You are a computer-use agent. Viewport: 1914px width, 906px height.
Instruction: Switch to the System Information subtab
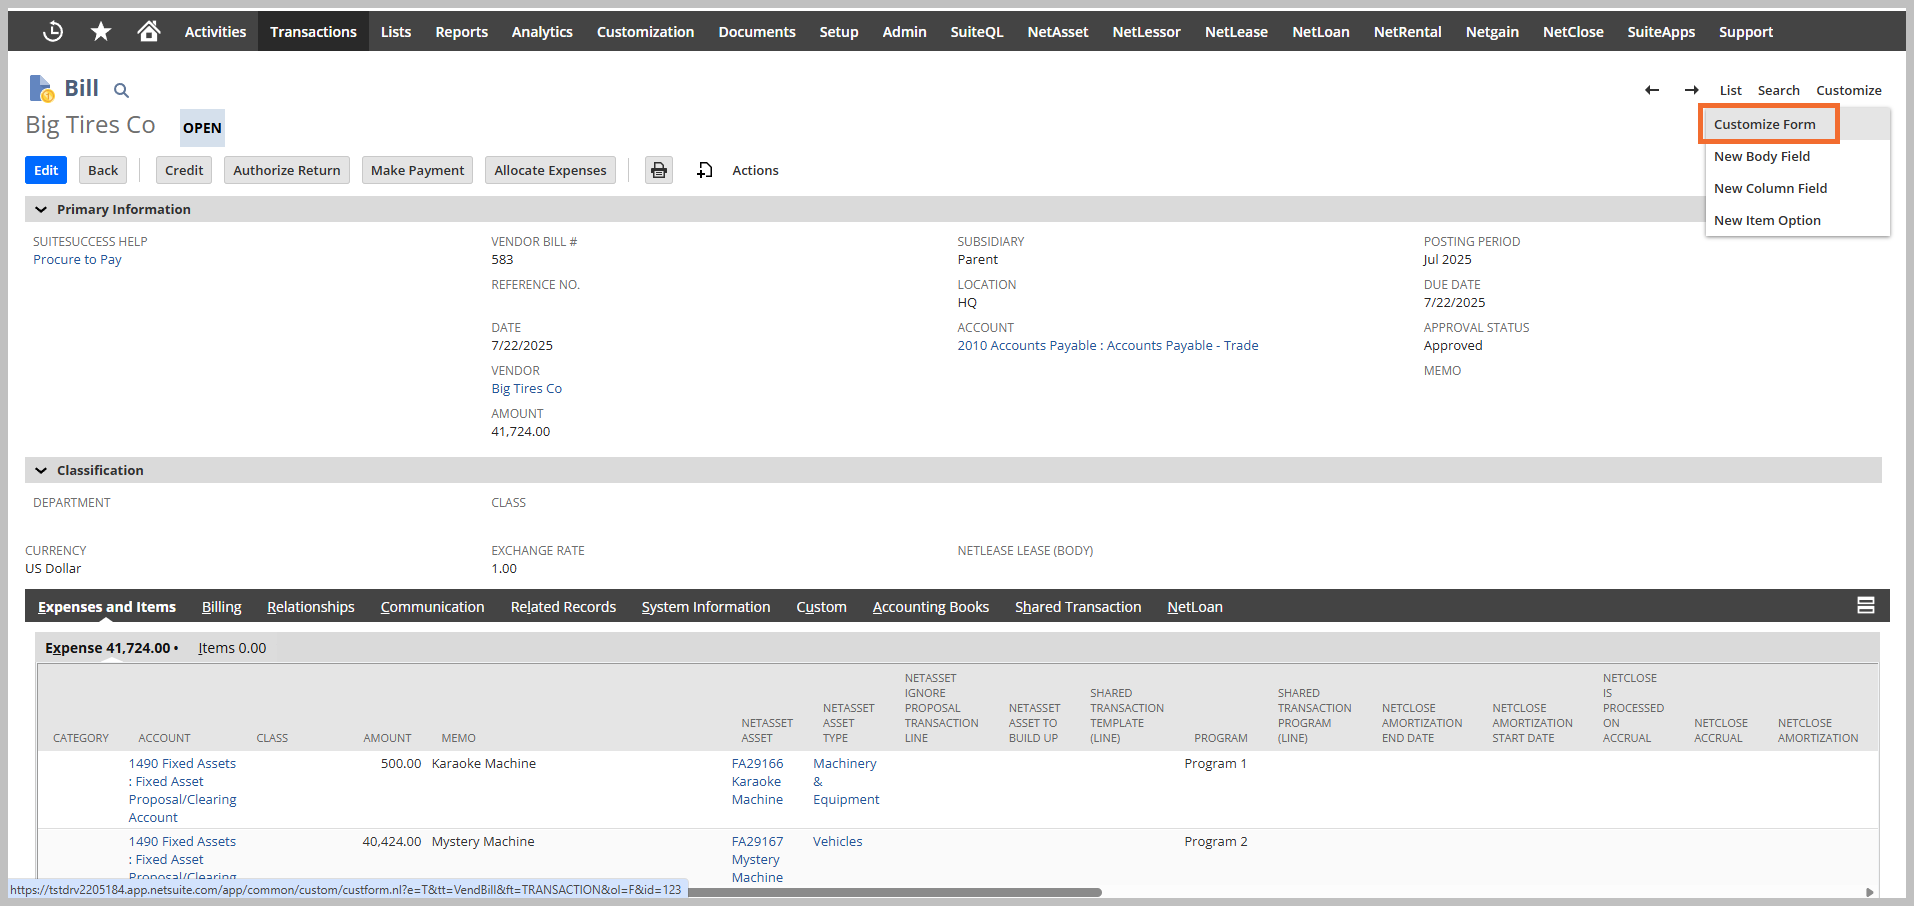[706, 607]
